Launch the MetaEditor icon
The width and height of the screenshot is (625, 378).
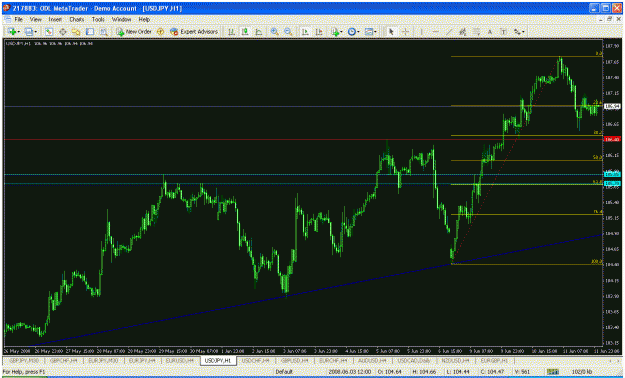[x=160, y=32]
